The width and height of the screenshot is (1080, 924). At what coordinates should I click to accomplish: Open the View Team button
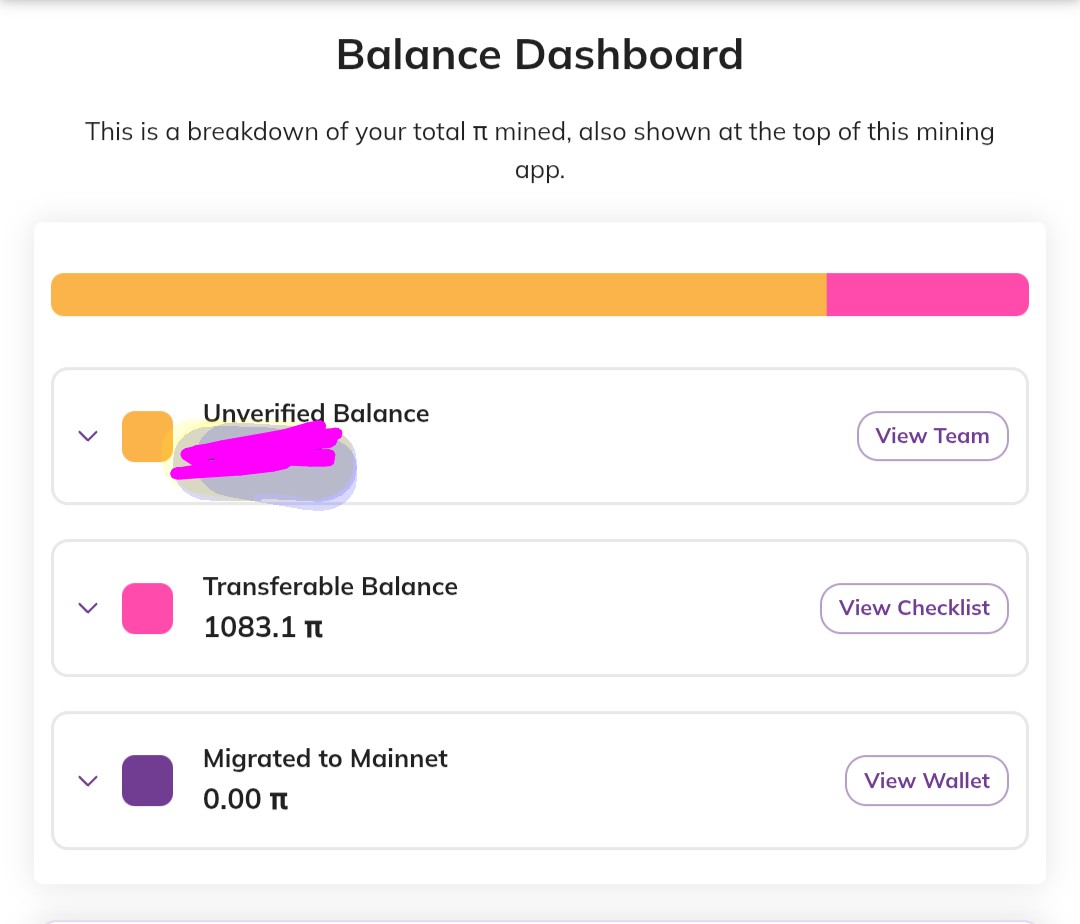pyautogui.click(x=933, y=436)
